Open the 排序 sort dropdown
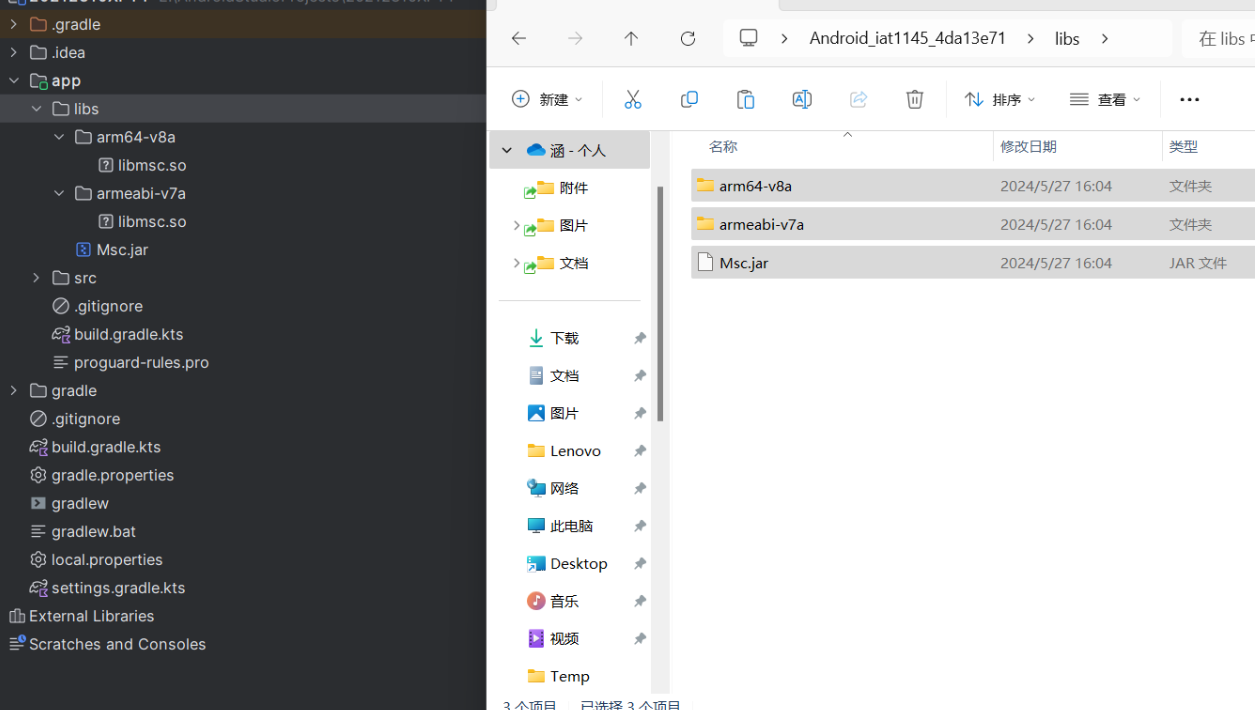The image size is (1256, 710). coord(999,99)
